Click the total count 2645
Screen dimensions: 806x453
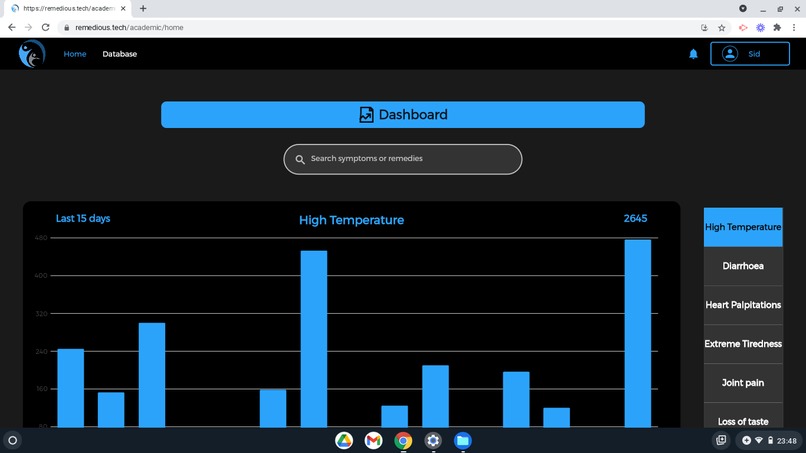coord(635,219)
